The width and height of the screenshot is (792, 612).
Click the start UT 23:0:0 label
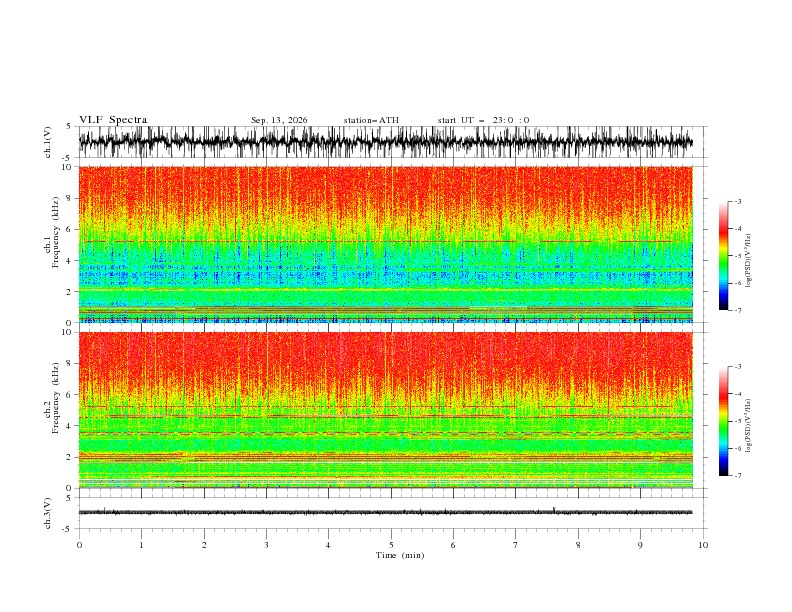[483, 120]
